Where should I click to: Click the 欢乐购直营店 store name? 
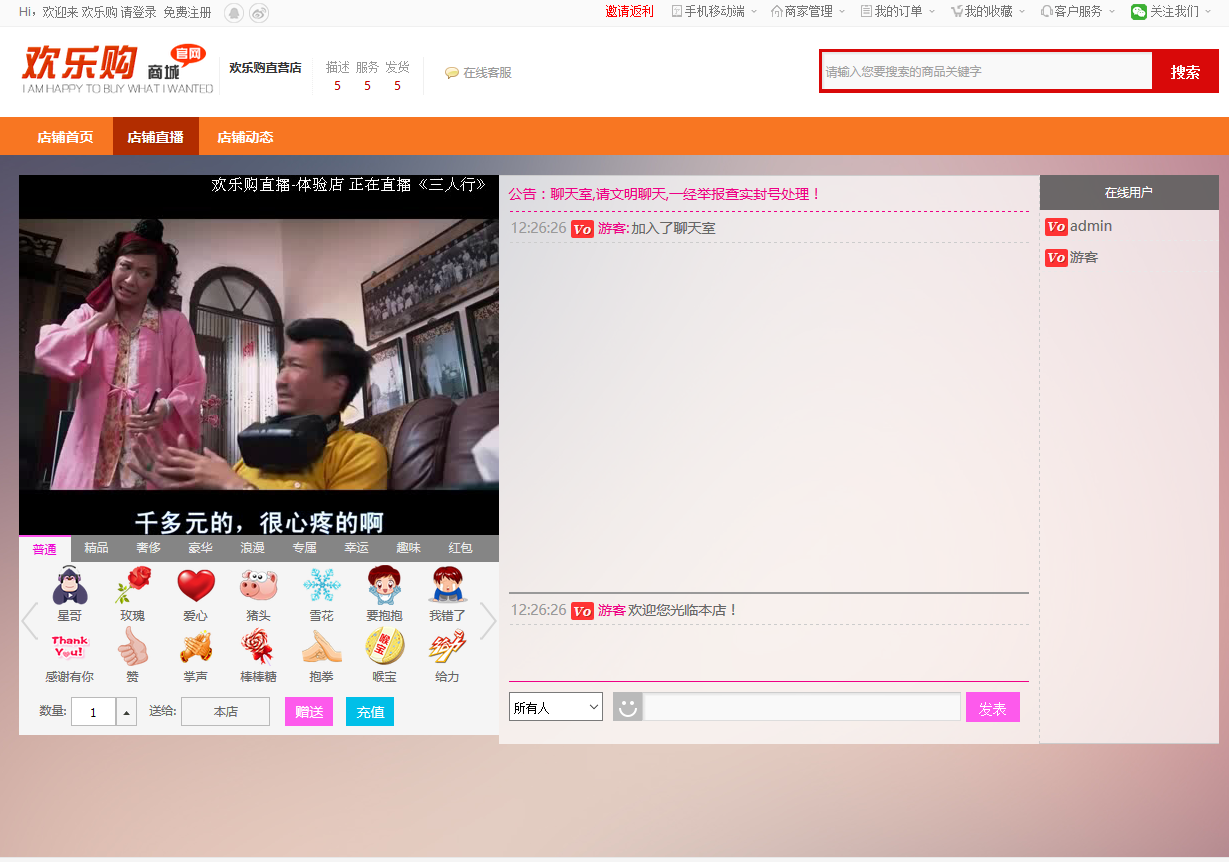(265, 68)
